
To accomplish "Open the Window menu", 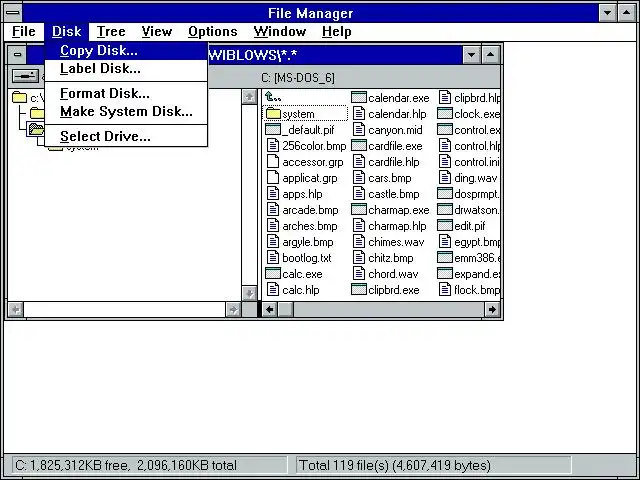I will (x=280, y=31).
